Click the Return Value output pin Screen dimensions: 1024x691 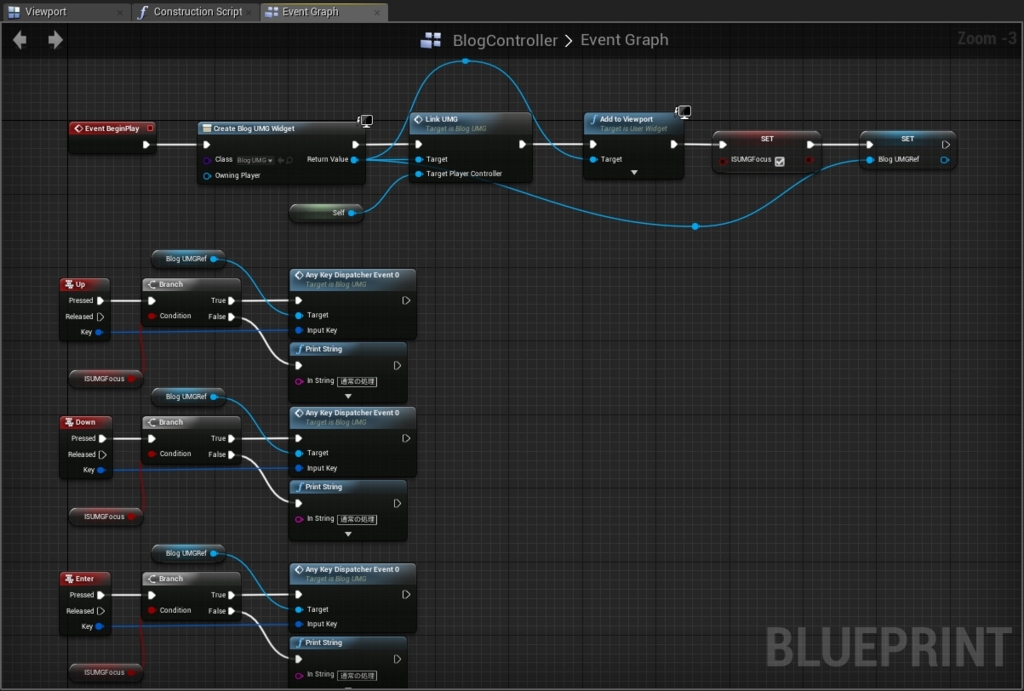pyautogui.click(x=355, y=159)
